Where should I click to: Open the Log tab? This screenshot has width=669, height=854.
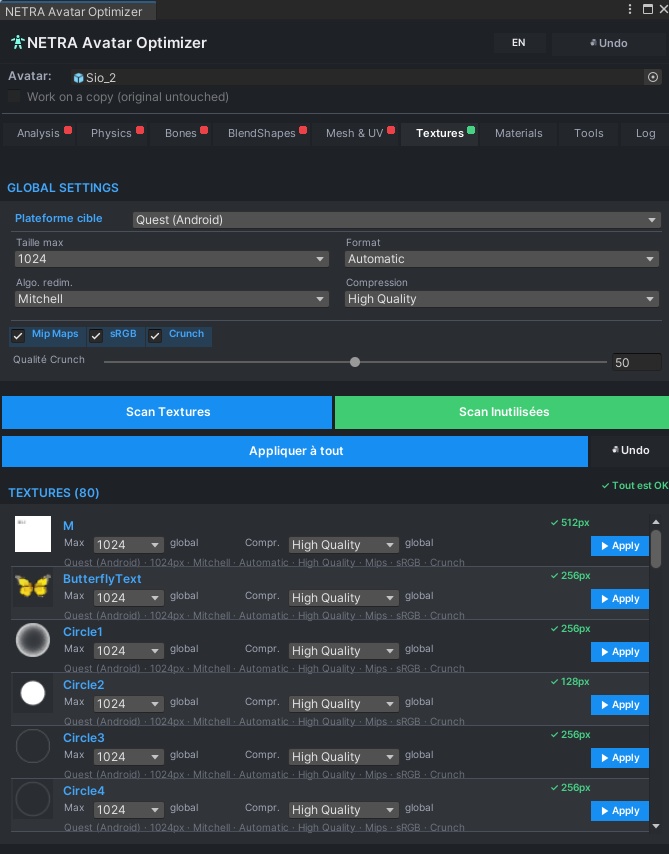tap(646, 133)
